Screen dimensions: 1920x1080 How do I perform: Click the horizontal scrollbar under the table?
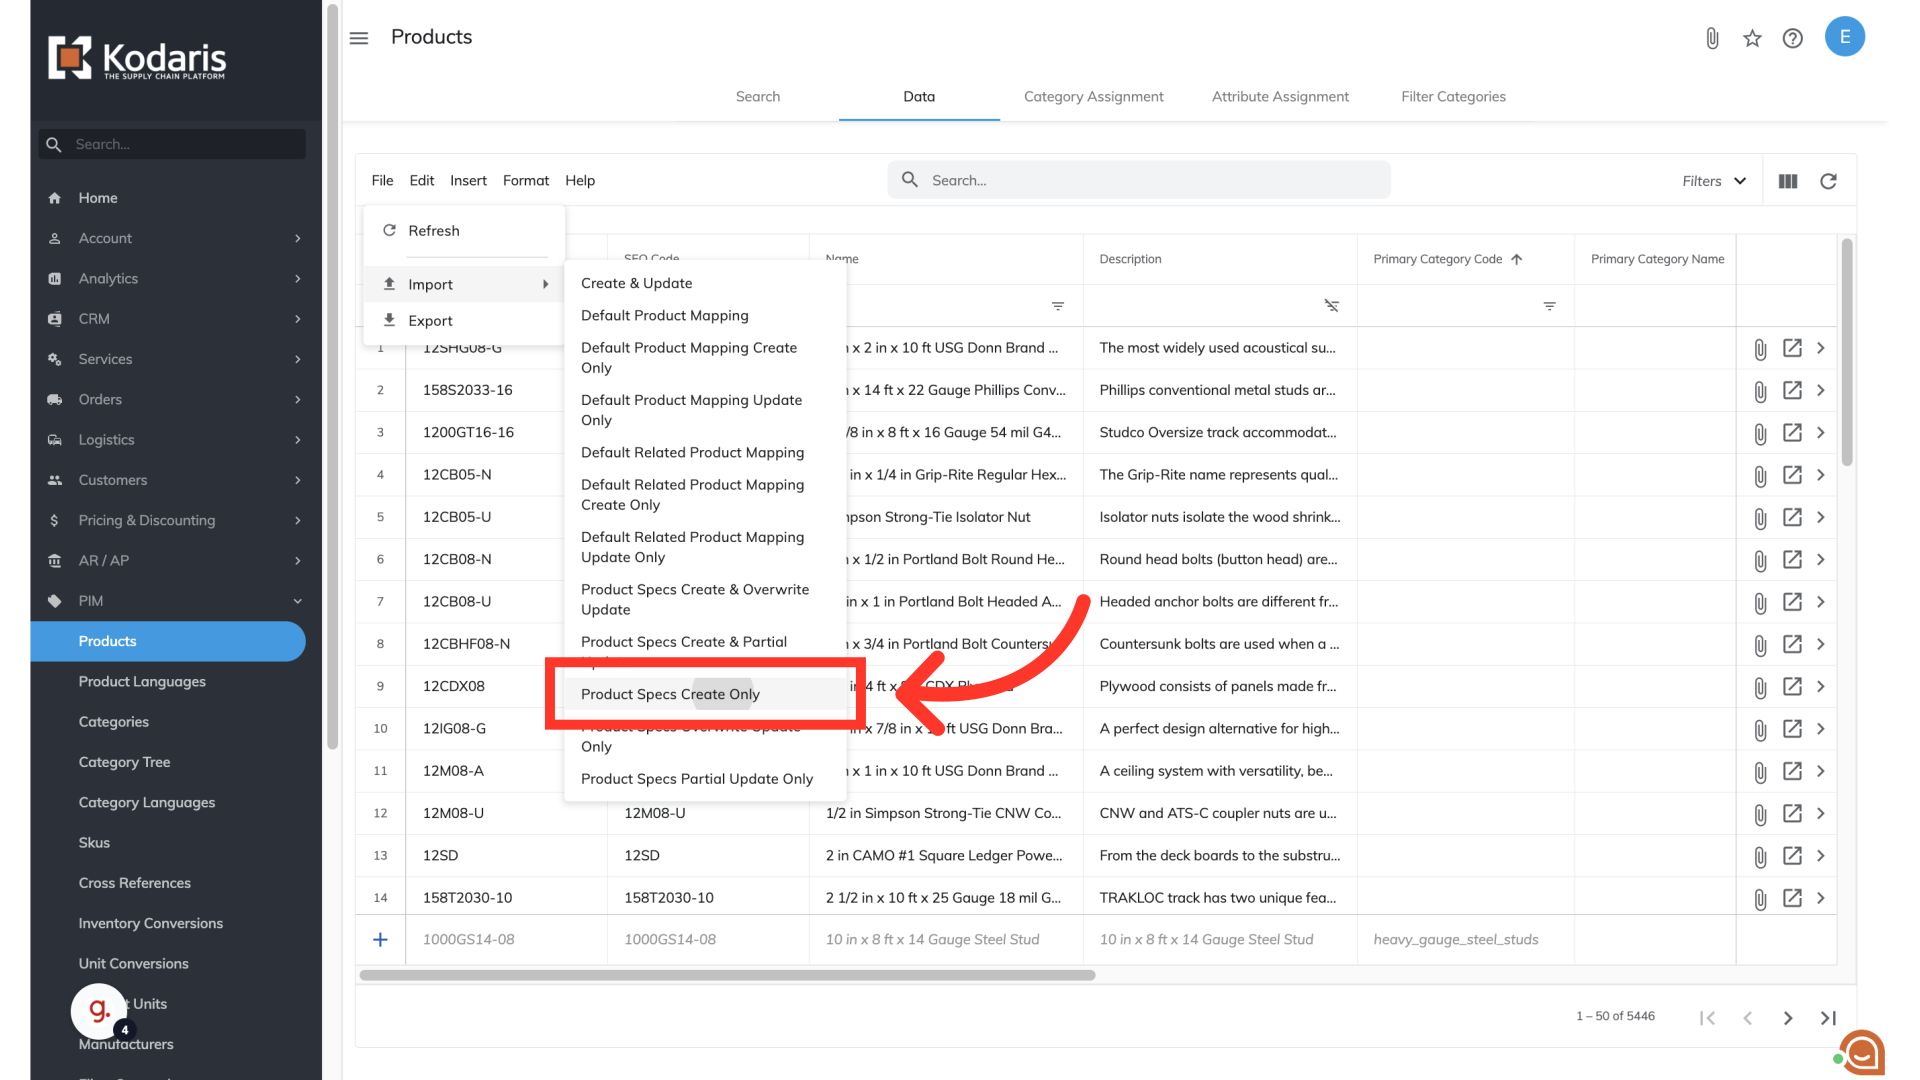click(x=727, y=975)
